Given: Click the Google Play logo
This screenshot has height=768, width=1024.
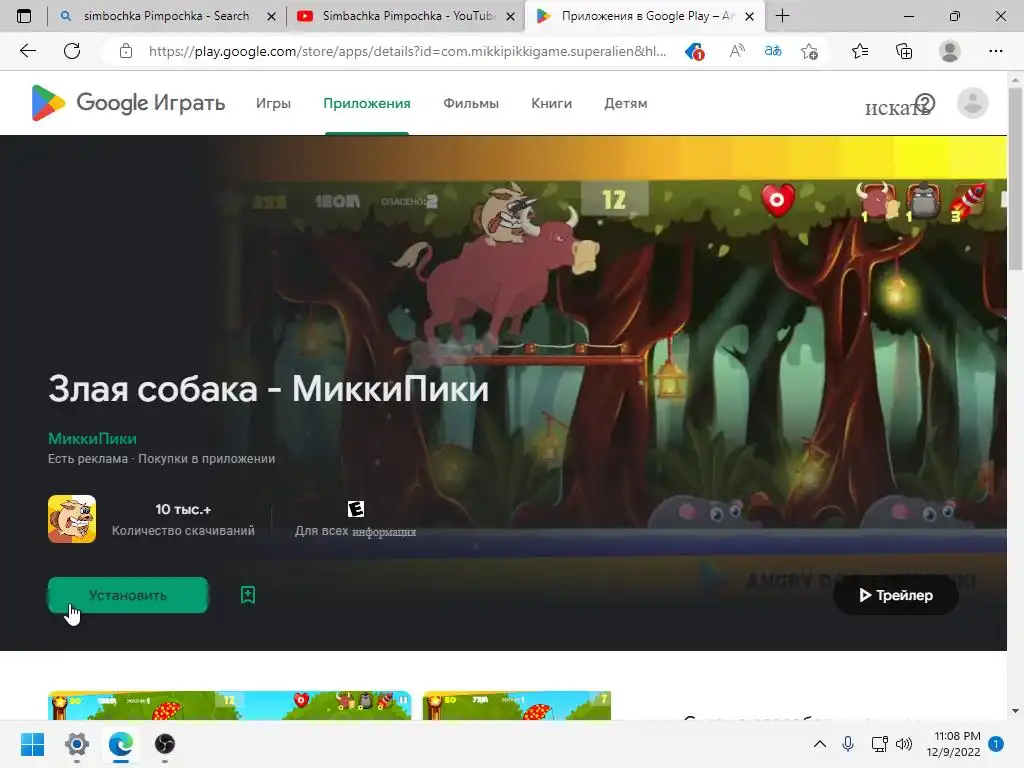Looking at the screenshot, I should tap(128, 103).
